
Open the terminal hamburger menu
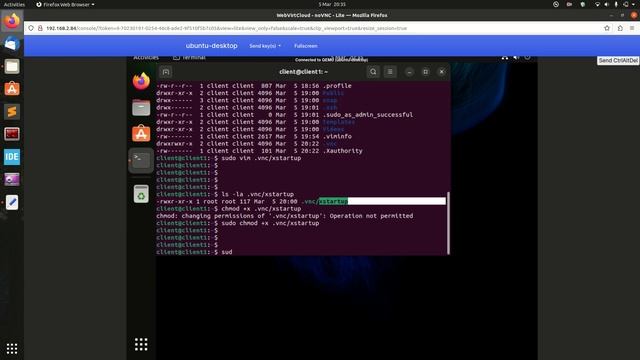click(x=390, y=72)
